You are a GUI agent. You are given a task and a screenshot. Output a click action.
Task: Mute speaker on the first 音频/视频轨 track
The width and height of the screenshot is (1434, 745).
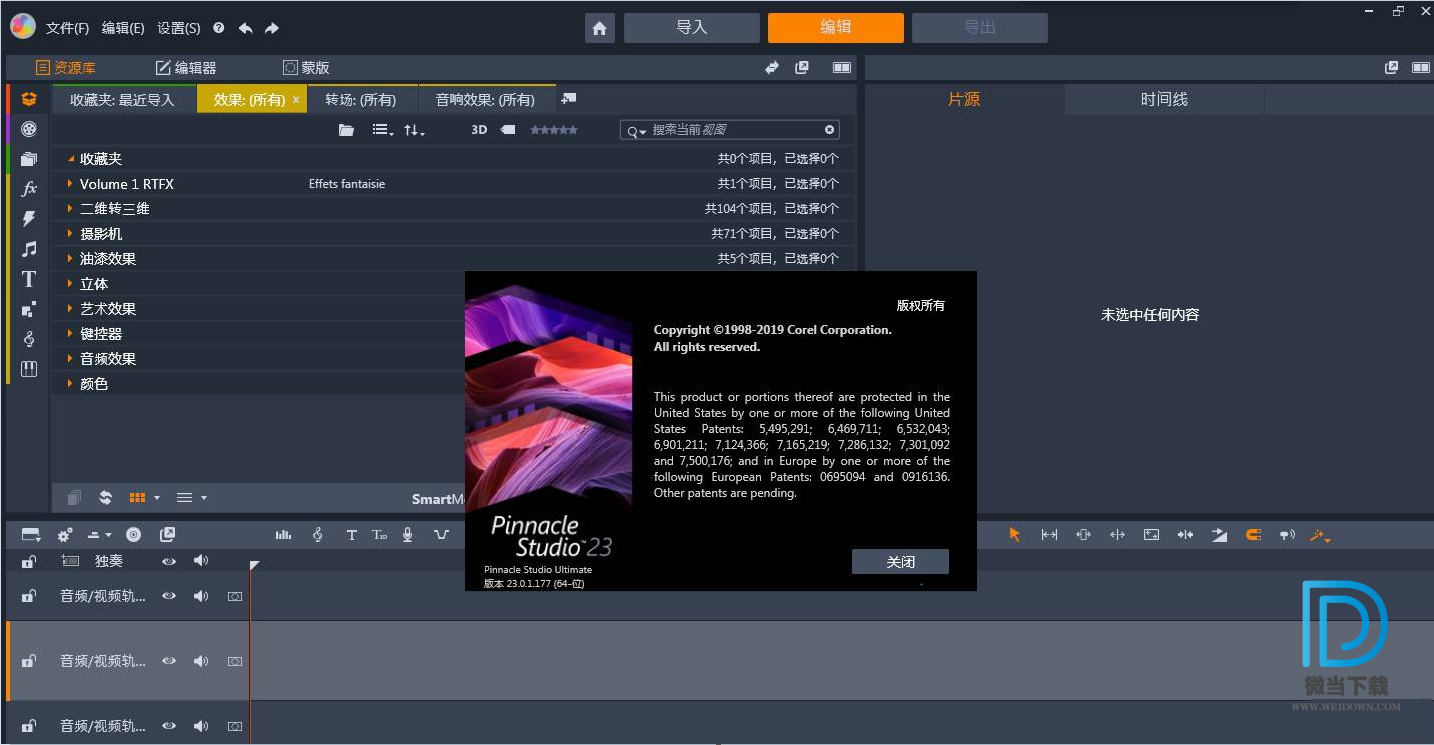tap(201, 596)
